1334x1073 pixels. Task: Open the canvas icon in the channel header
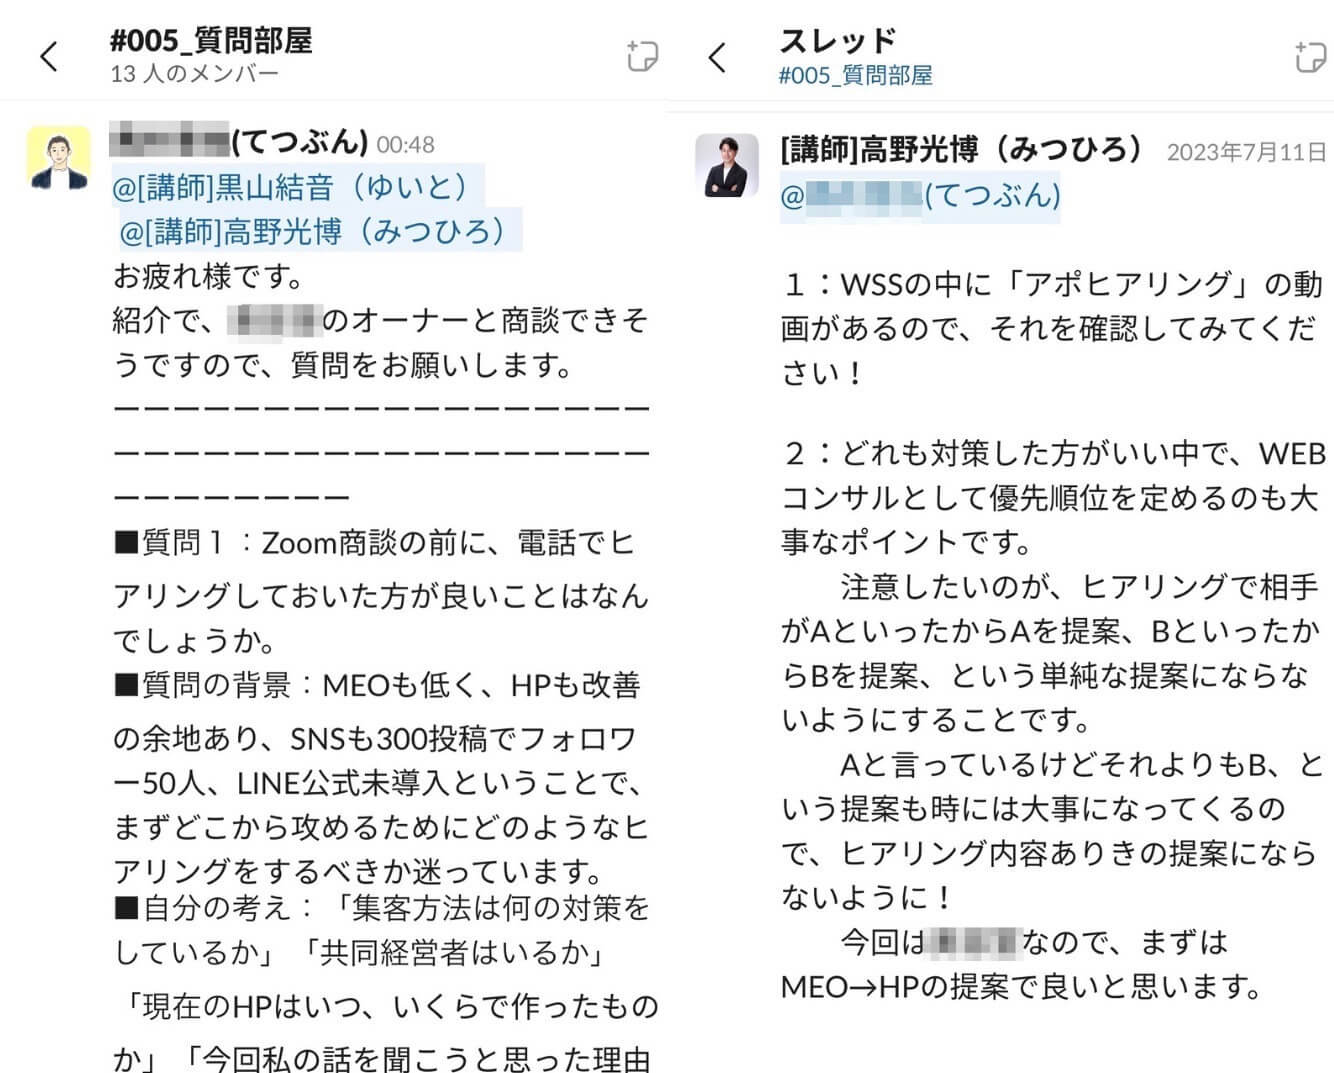coord(641,56)
